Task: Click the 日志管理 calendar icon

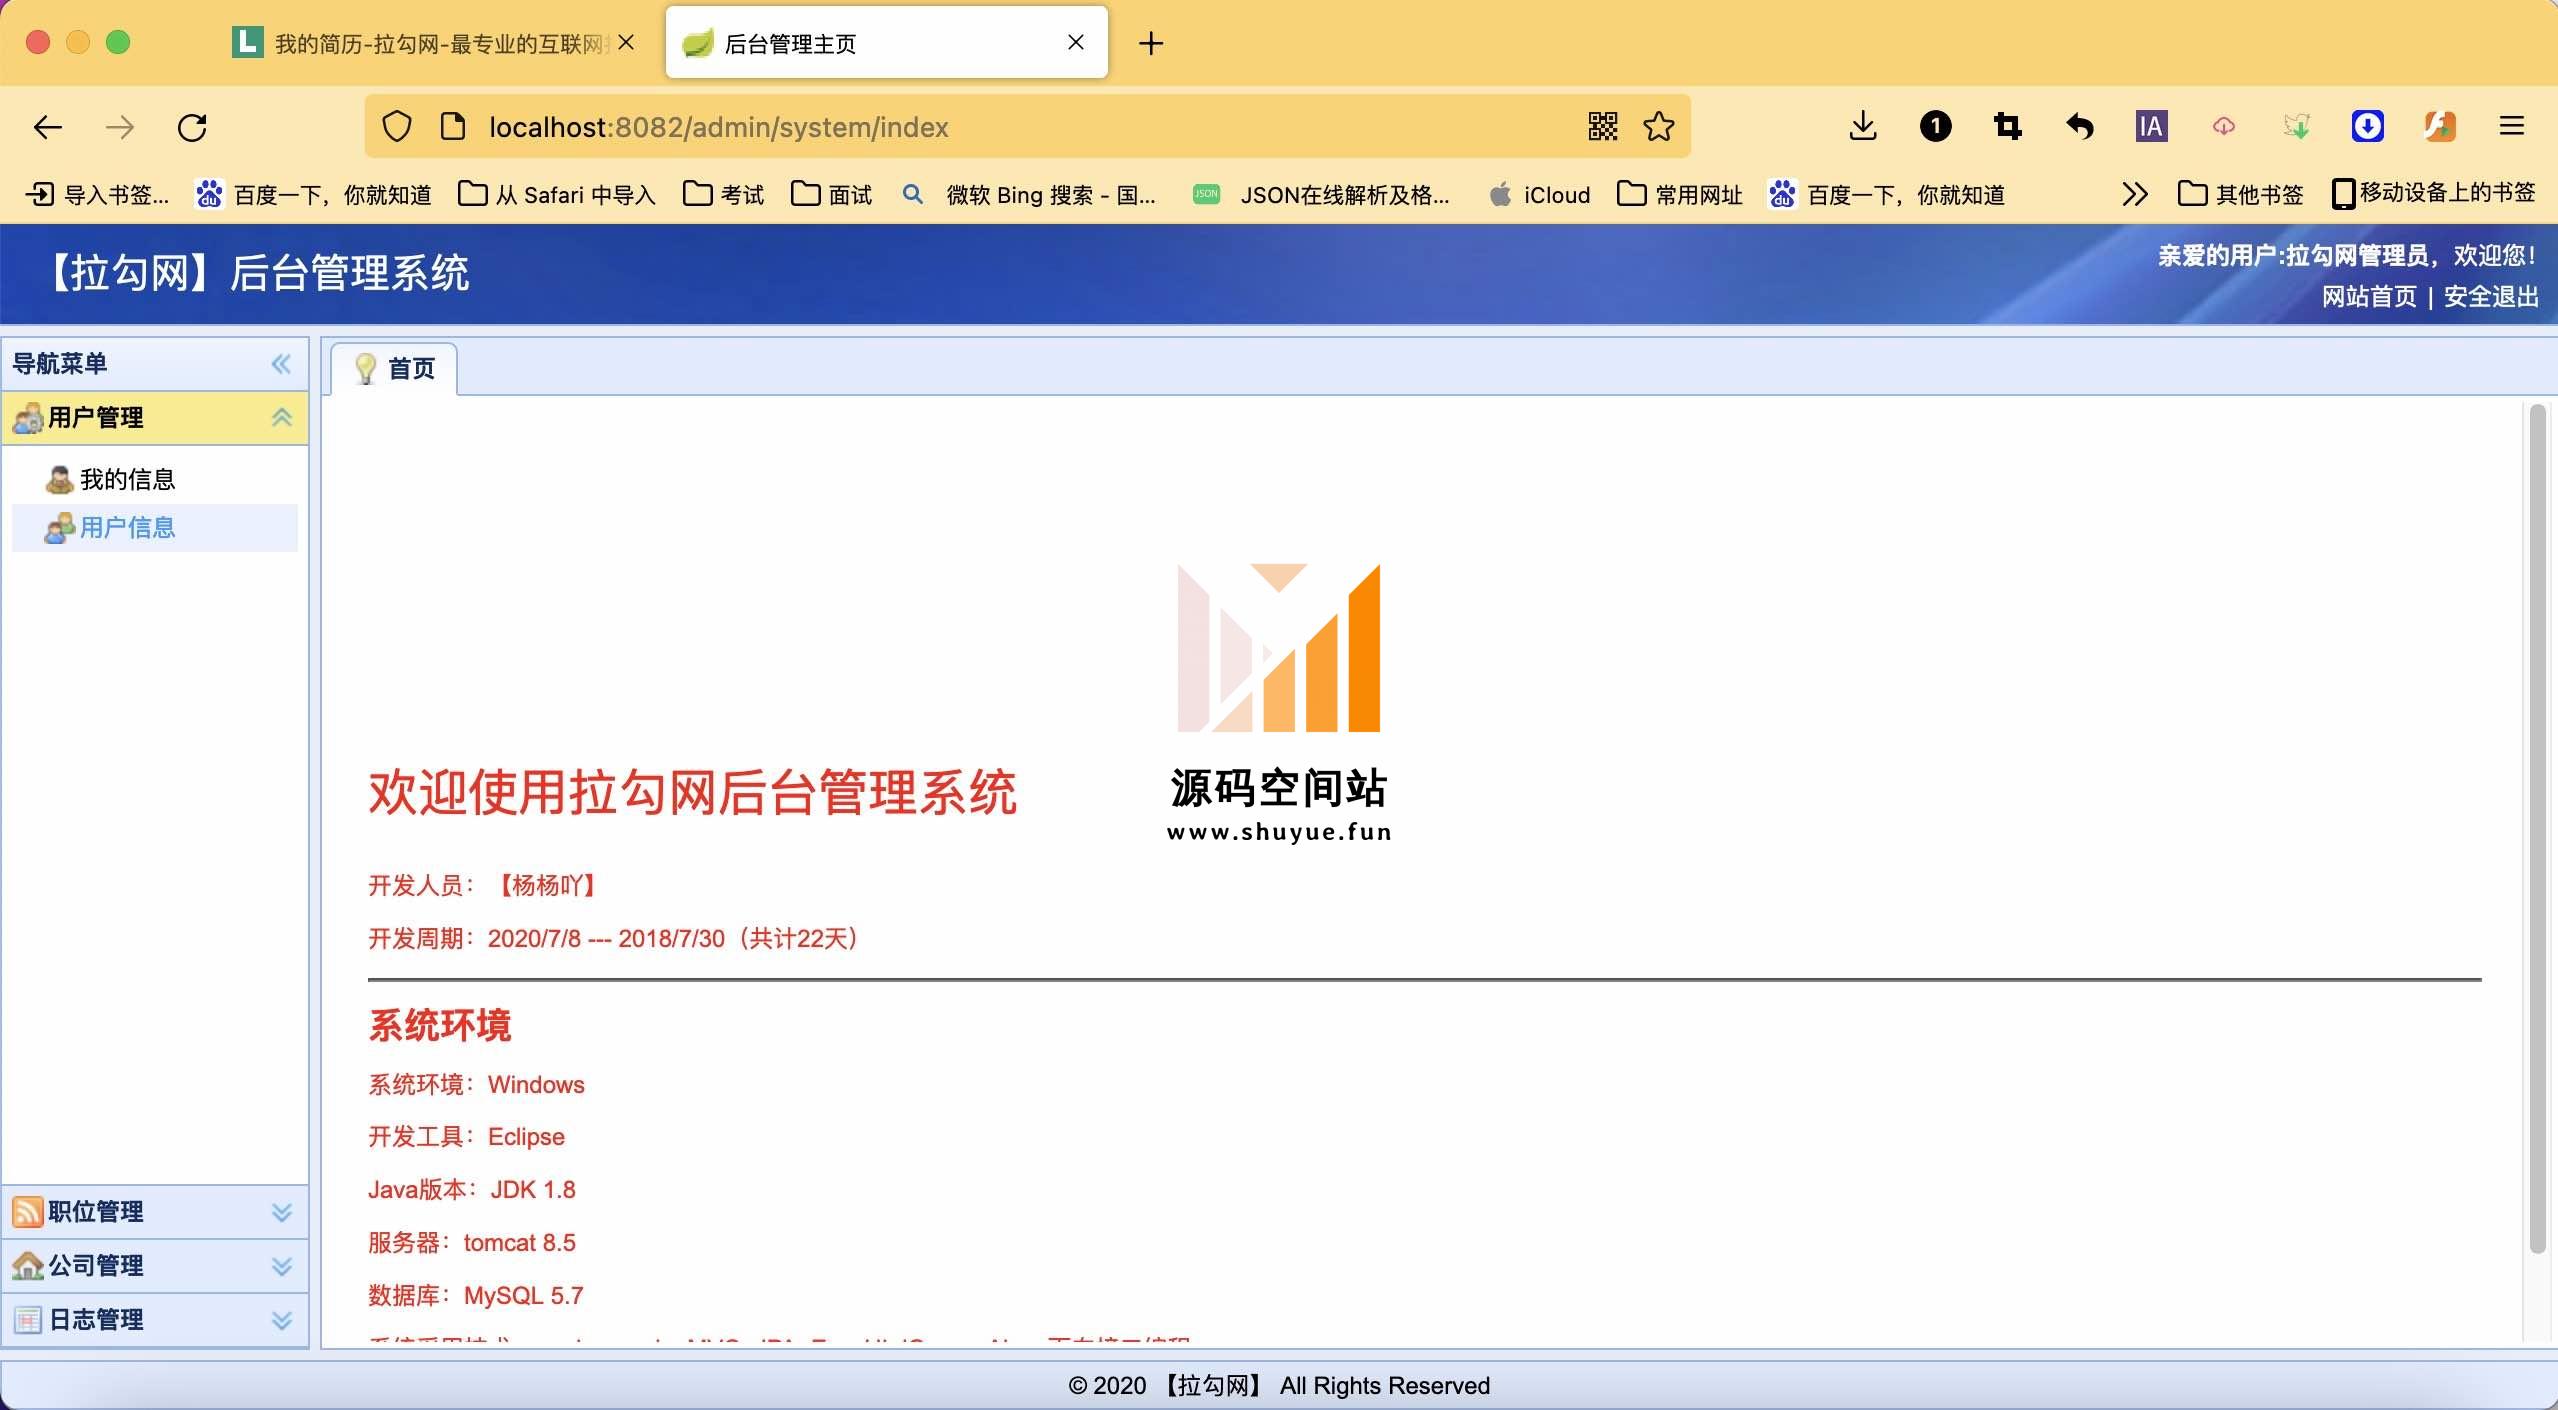Action: [28, 1320]
